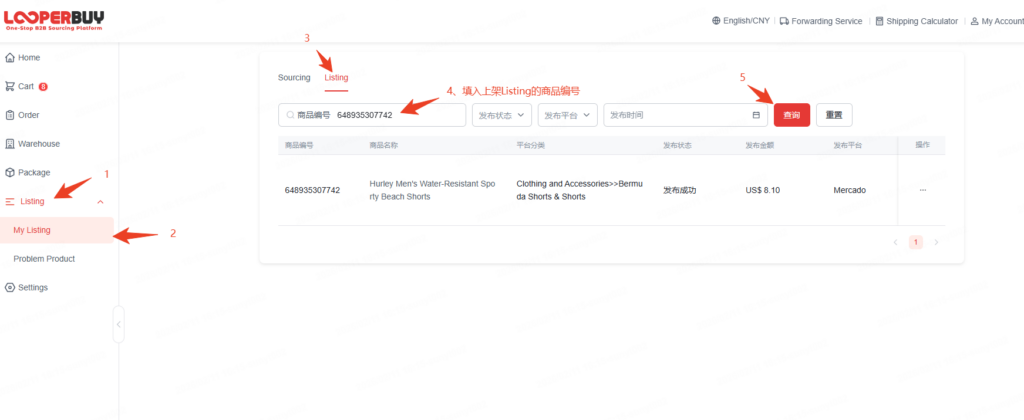The height and width of the screenshot is (420, 1024).
Task: Open the Cart from sidebar
Action: pos(28,86)
